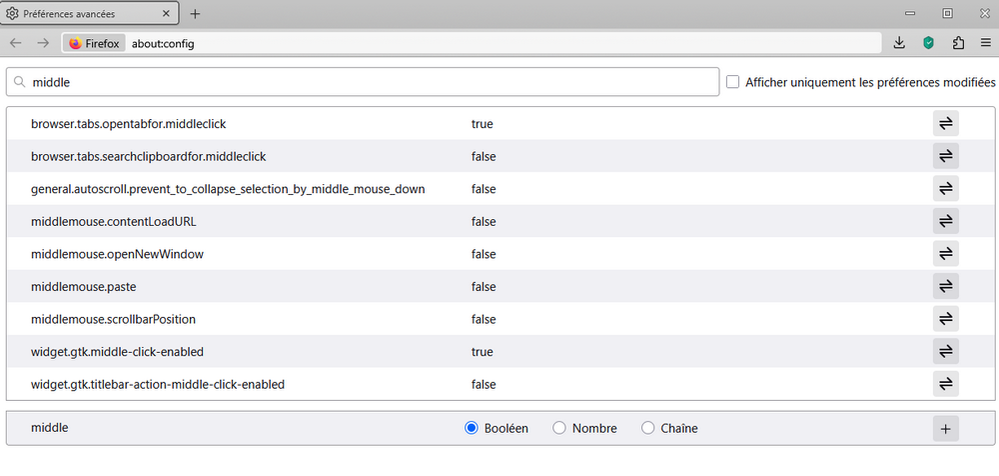Open the Firefox hamburger application menu
Image resolution: width=999 pixels, height=476 pixels.
(985, 43)
